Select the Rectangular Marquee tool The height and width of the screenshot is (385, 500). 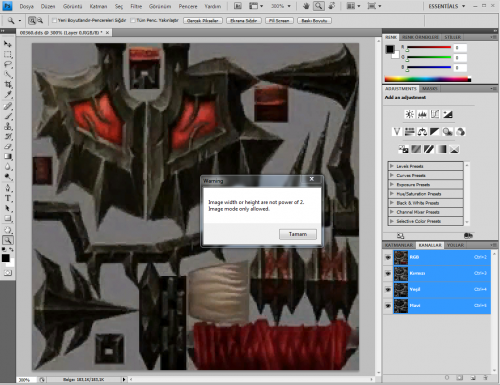click(7, 54)
